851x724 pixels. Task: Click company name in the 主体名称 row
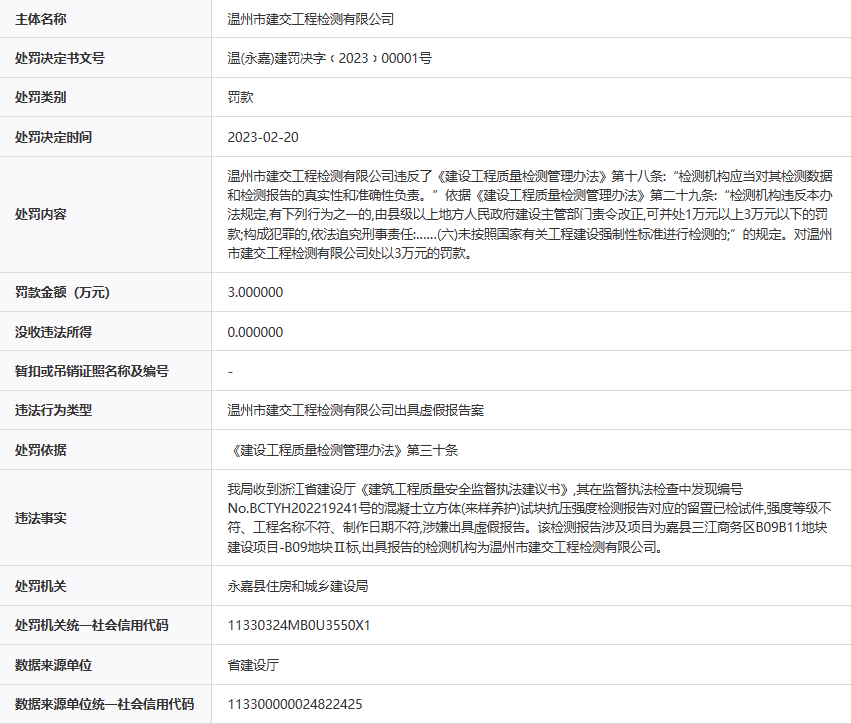[x=311, y=19]
